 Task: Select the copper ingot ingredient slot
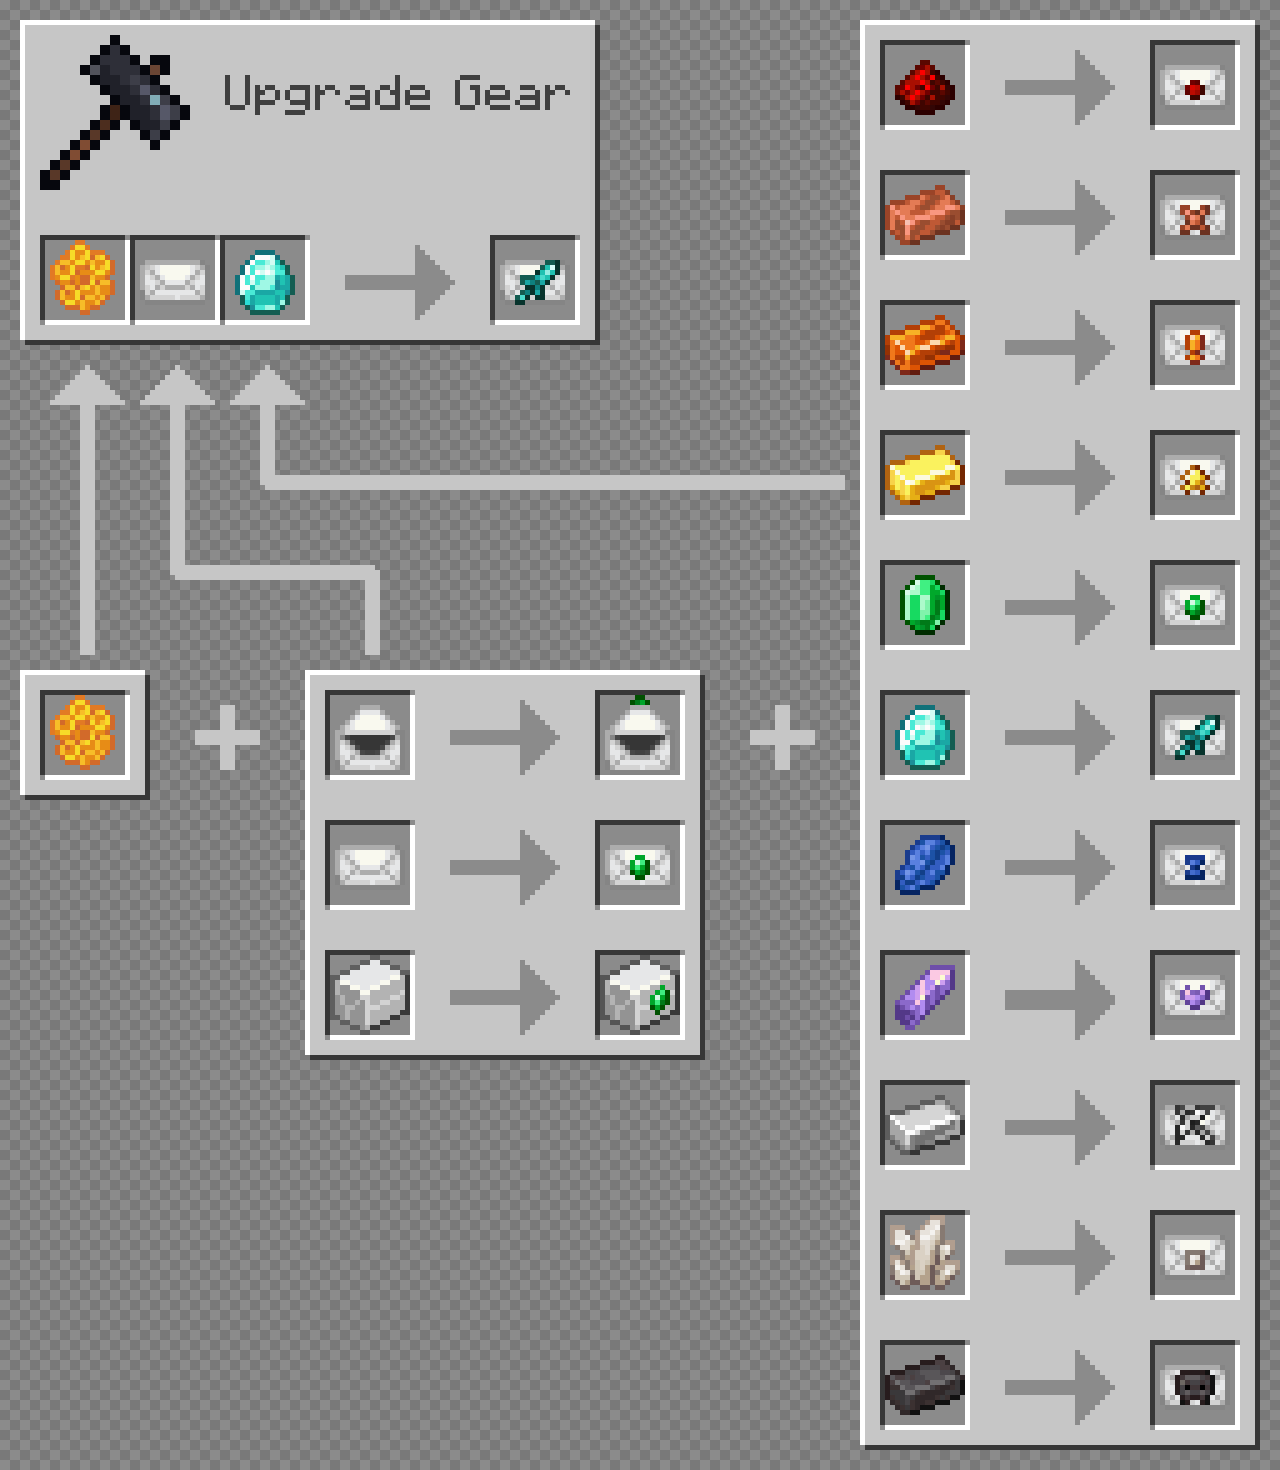(925, 215)
